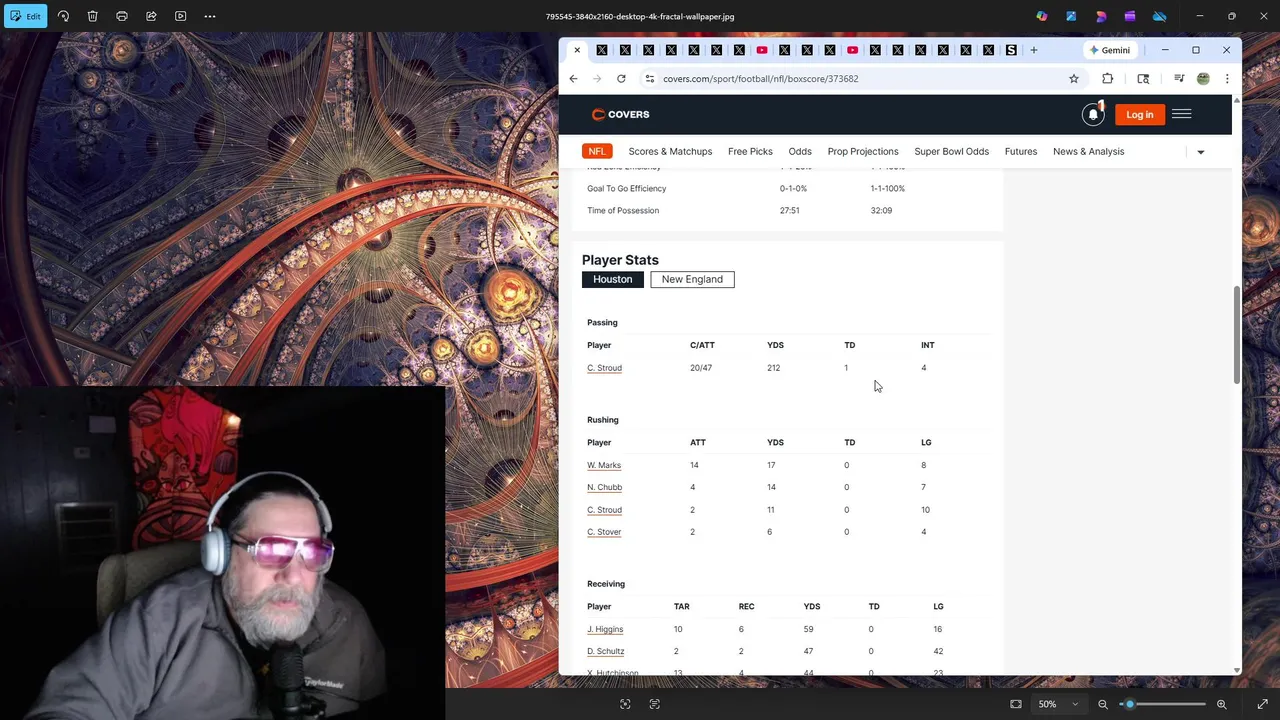
Task: Reload the covers.com page
Action: coord(621,78)
